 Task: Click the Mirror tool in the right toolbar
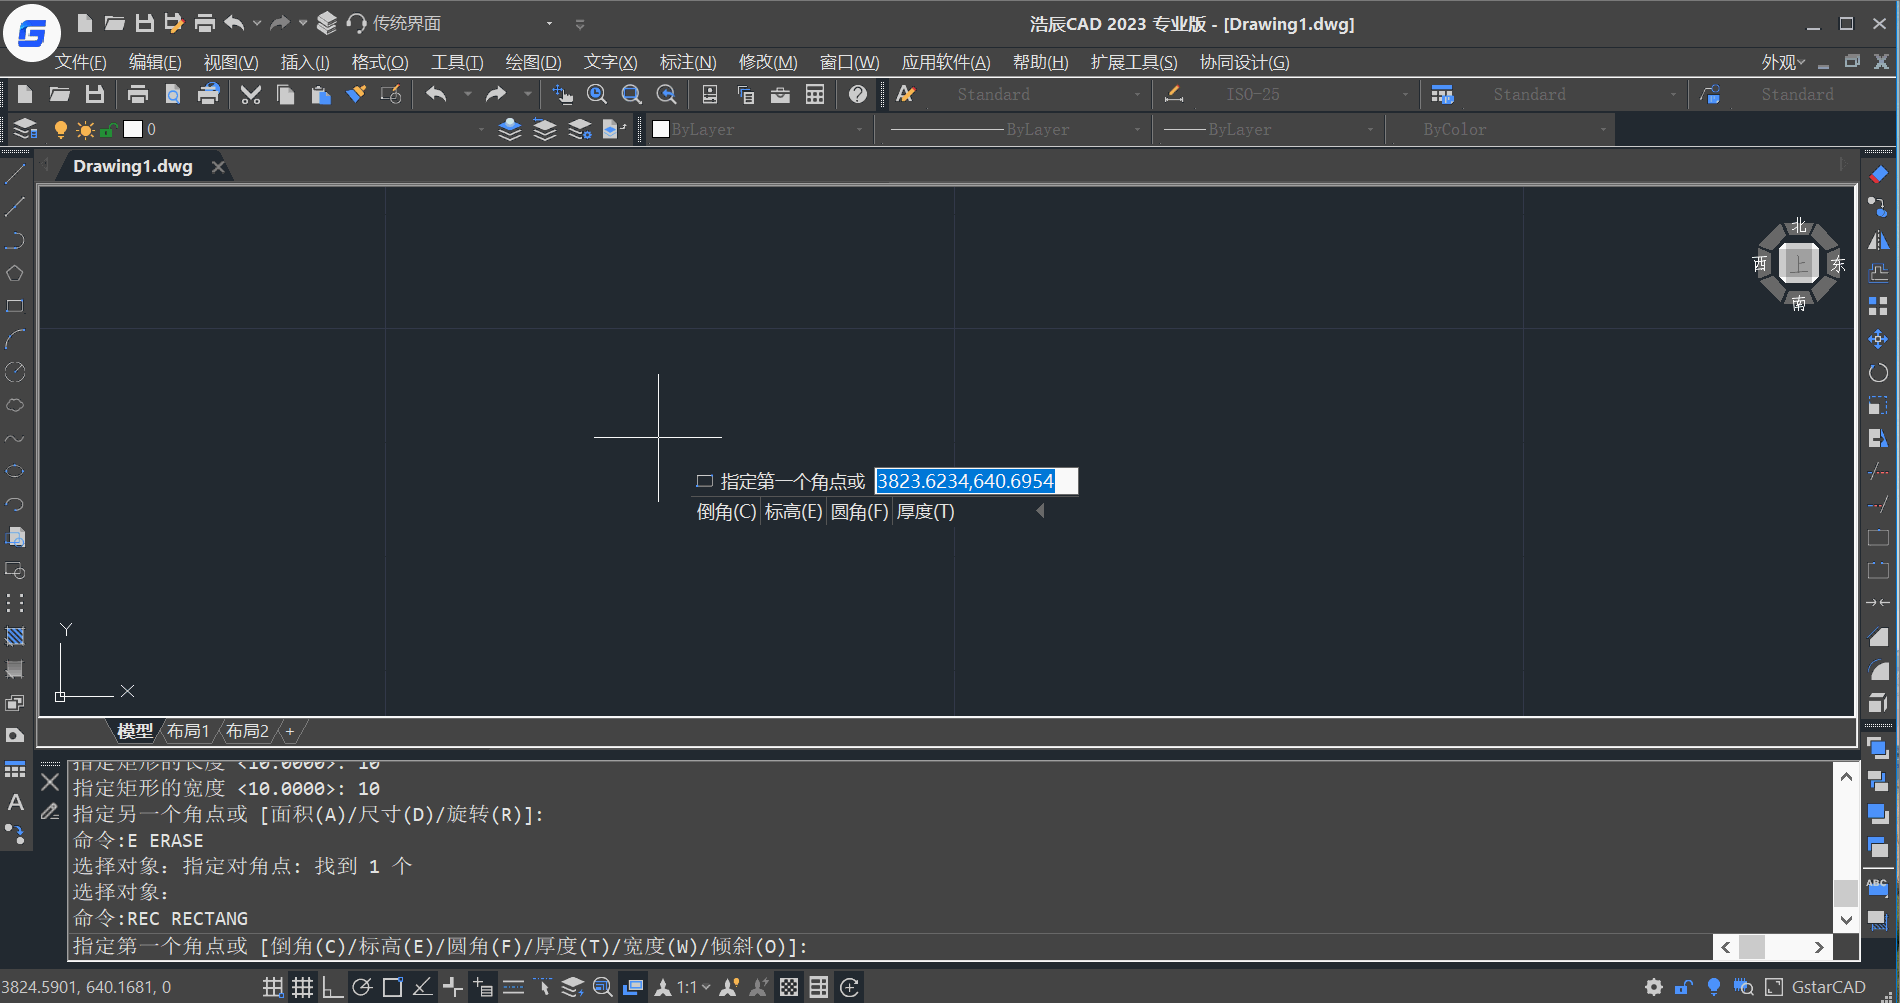[x=1878, y=240]
